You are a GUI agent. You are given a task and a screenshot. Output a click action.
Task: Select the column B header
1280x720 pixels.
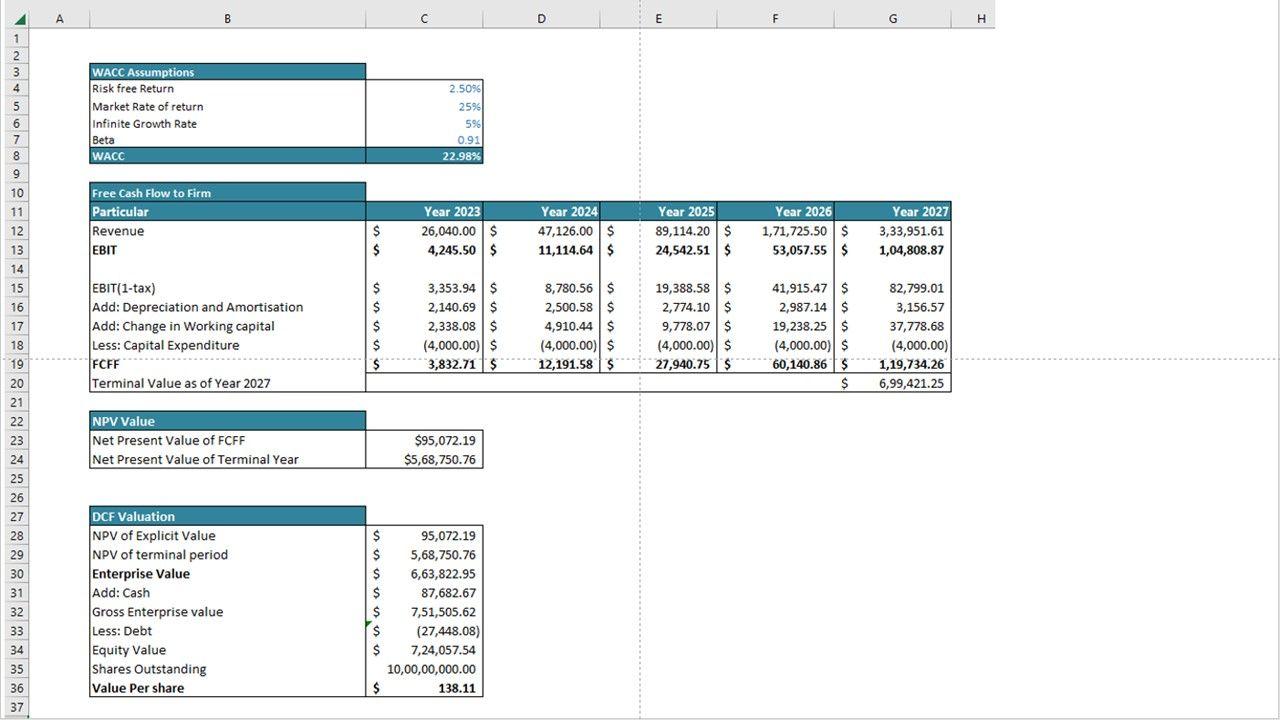point(227,19)
